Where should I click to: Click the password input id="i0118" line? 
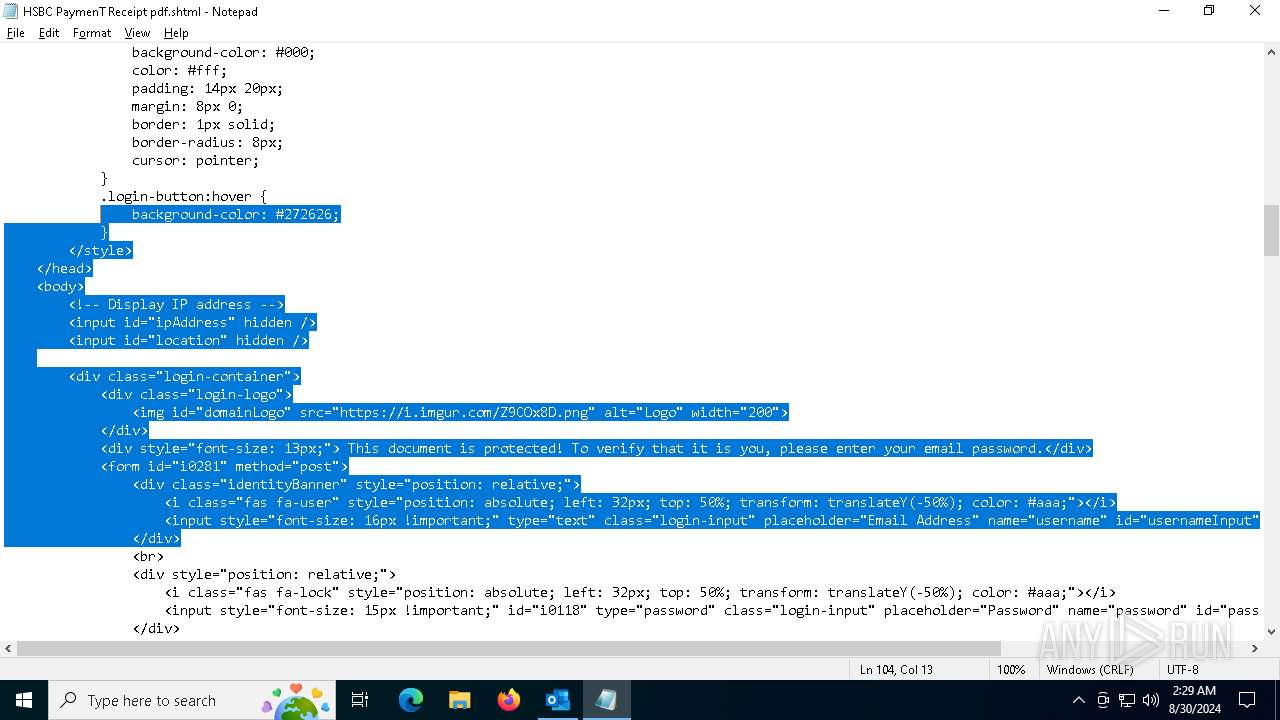[x=712, y=610]
